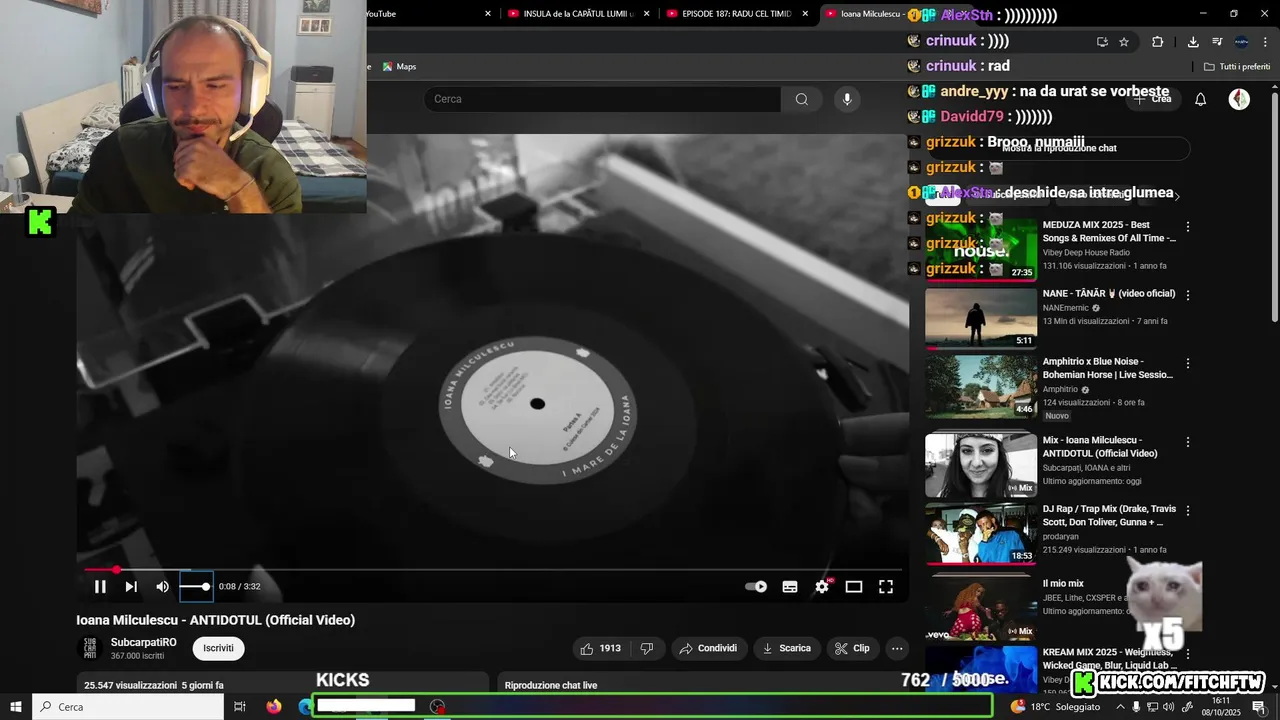This screenshot has height=720, width=1280.
Task: Show chat replay (Mostra la riproduzione chat)
Action: tap(1057, 148)
